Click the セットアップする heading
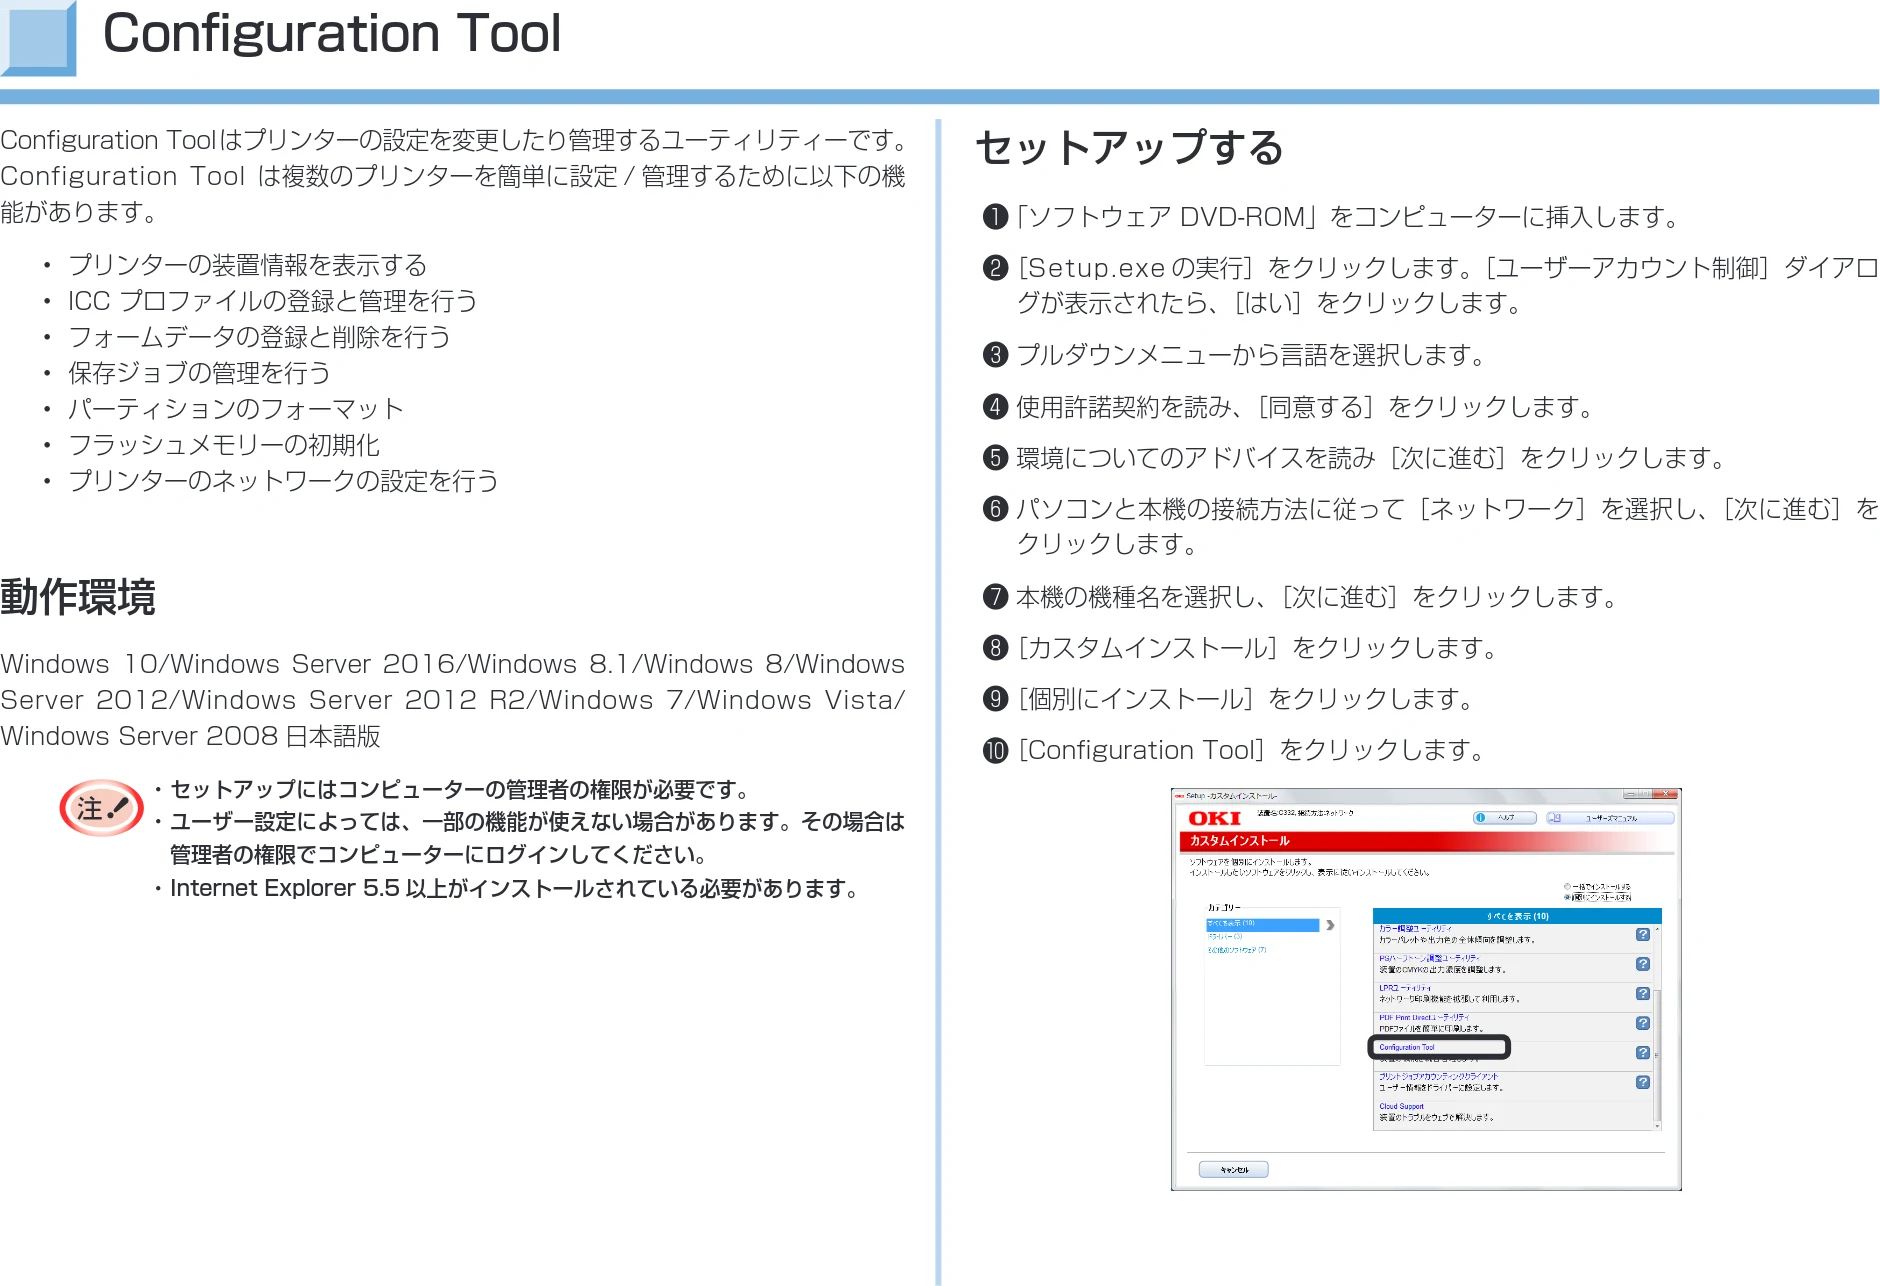This screenshot has height=1286, width=1880. click(x=1129, y=148)
